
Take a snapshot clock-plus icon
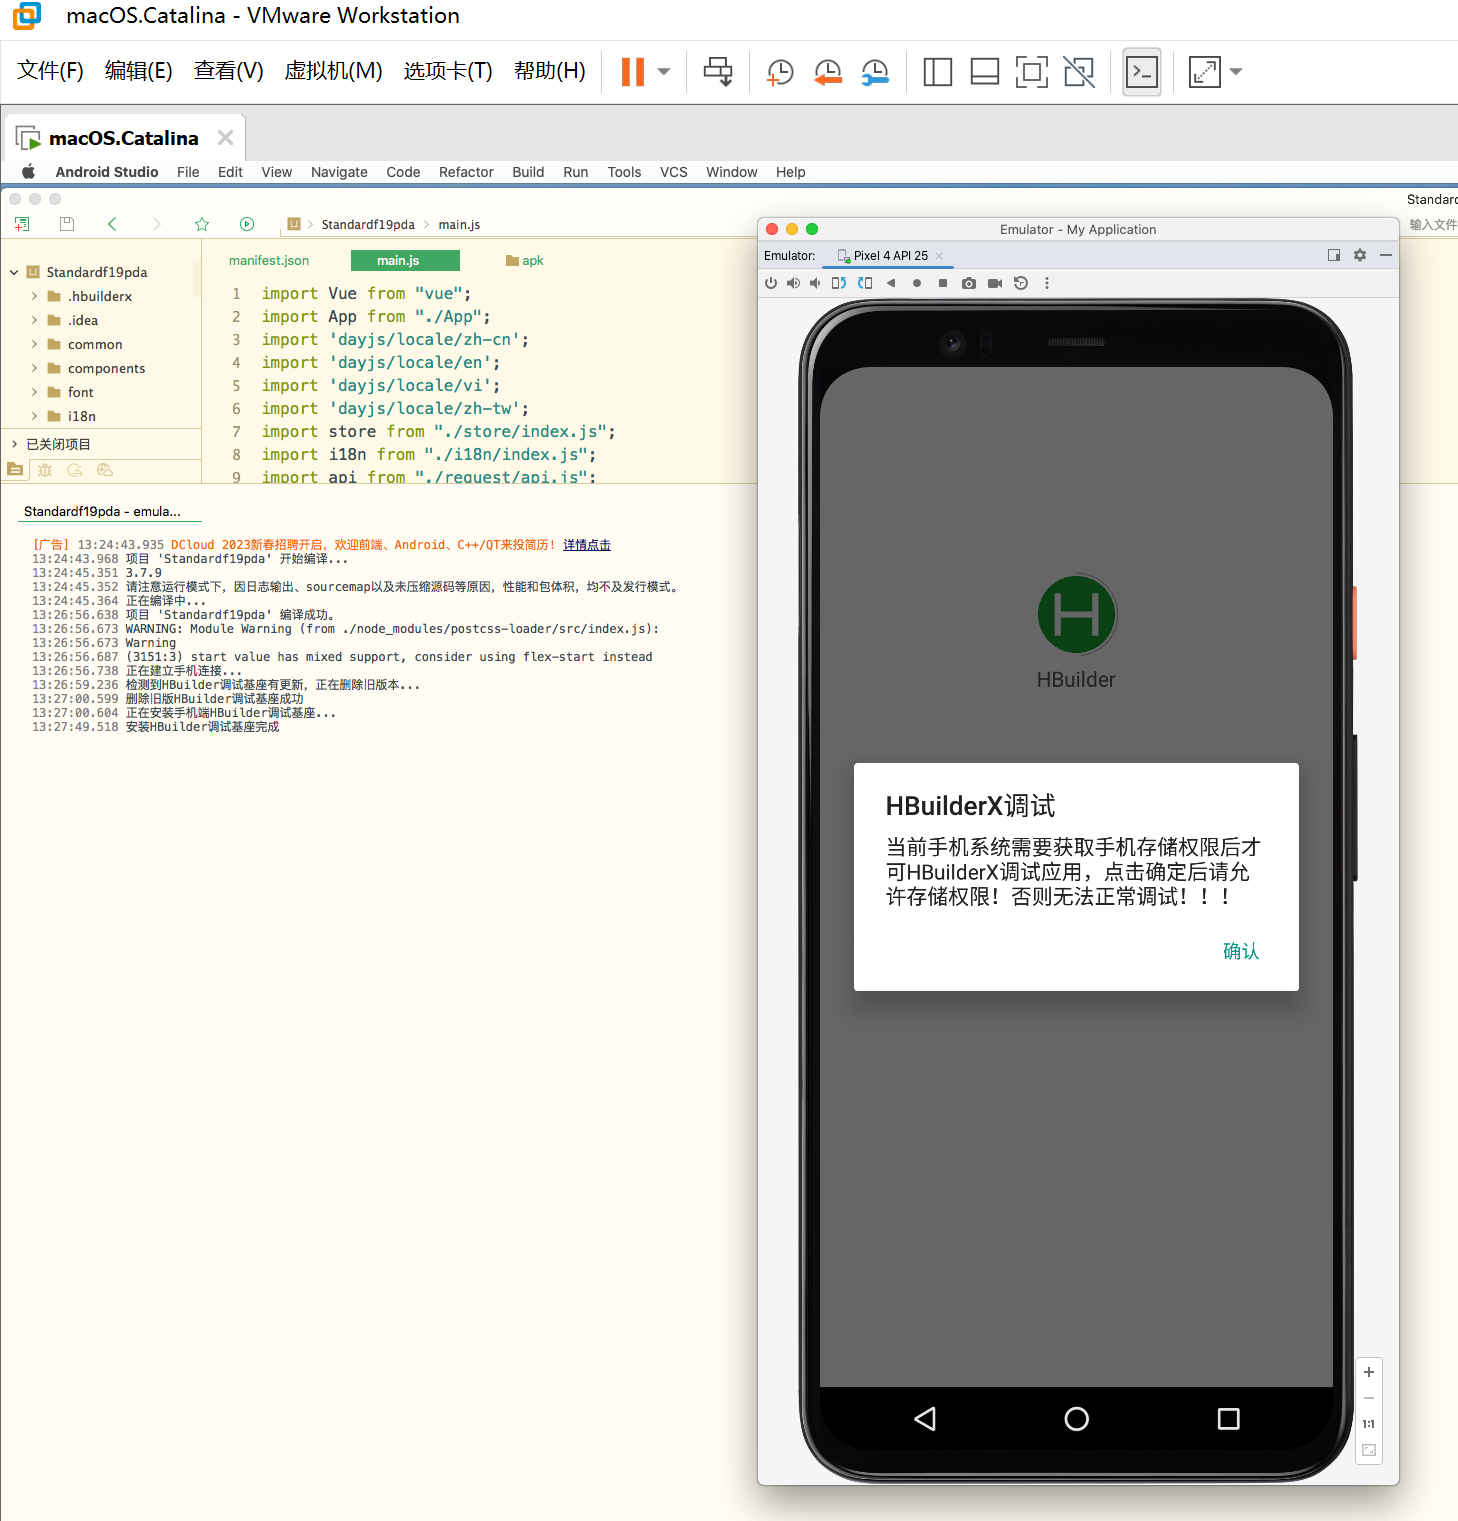point(780,71)
